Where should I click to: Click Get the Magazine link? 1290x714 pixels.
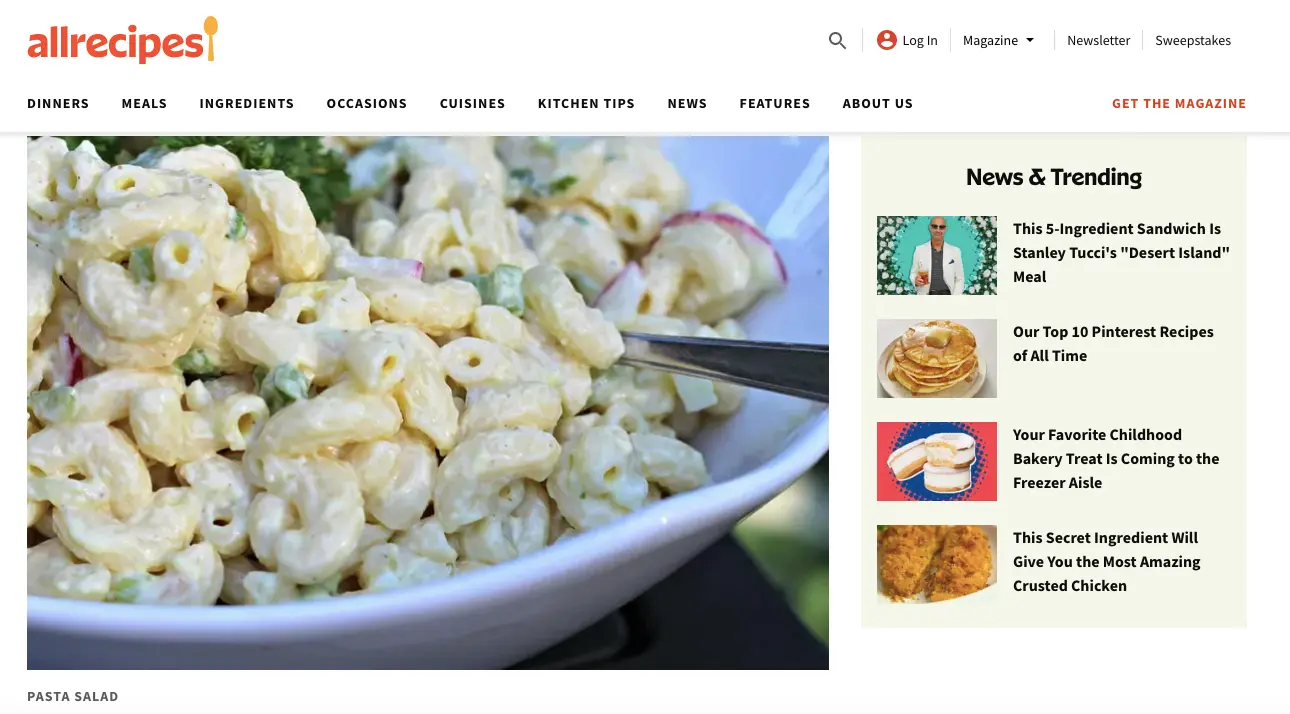(1179, 103)
